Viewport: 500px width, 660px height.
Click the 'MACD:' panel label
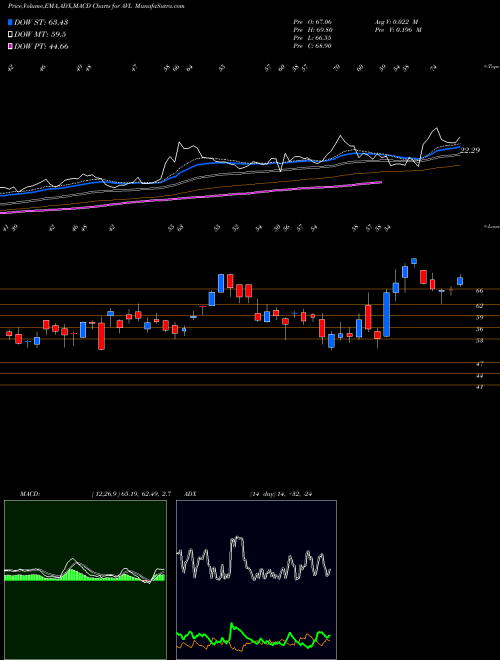29,494
